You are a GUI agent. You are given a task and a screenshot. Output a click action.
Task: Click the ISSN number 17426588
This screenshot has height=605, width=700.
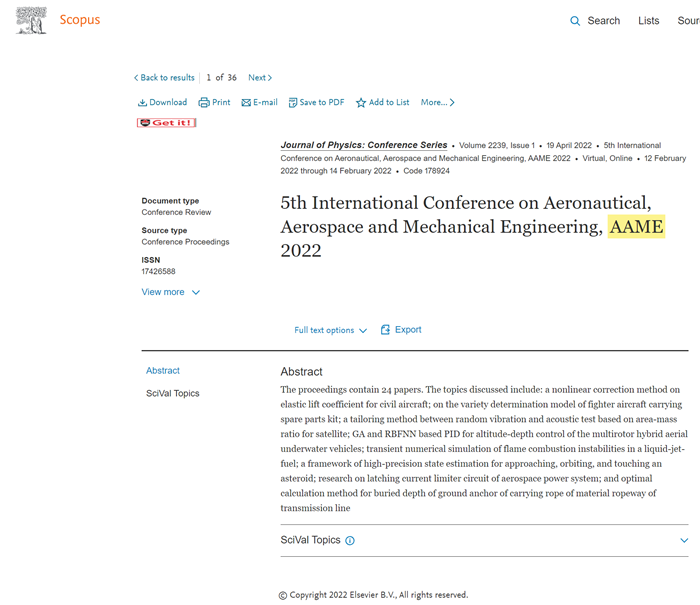point(158,271)
